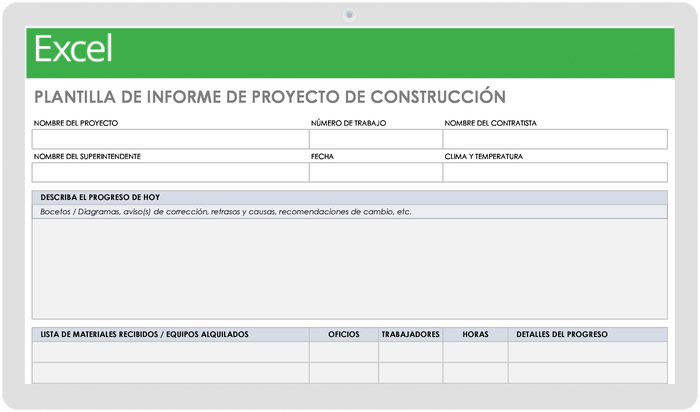
Task: Select the Clima y Temperatura field
Action: click(554, 172)
